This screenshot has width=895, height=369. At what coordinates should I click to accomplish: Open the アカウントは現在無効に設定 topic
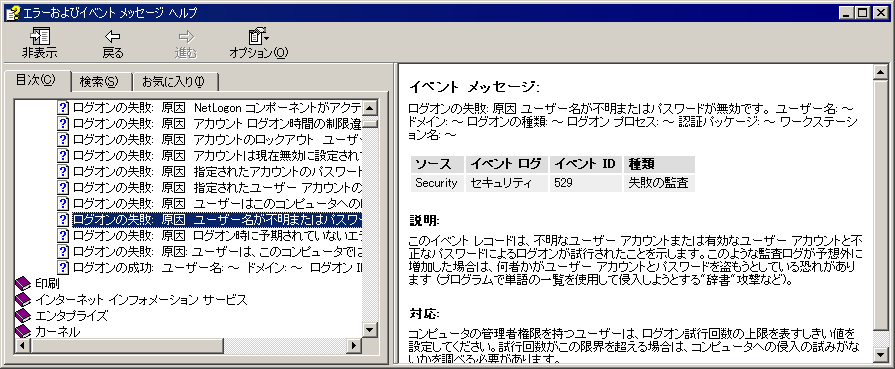[217, 155]
